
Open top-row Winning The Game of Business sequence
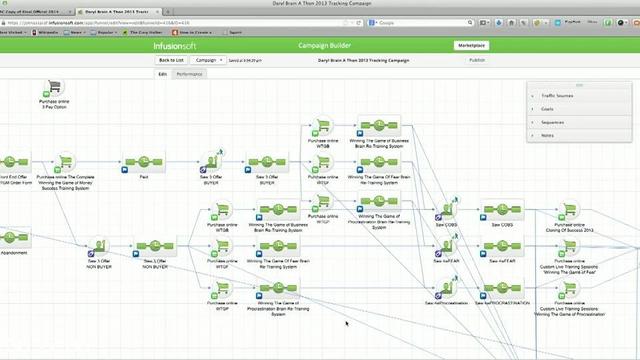pos(379,126)
